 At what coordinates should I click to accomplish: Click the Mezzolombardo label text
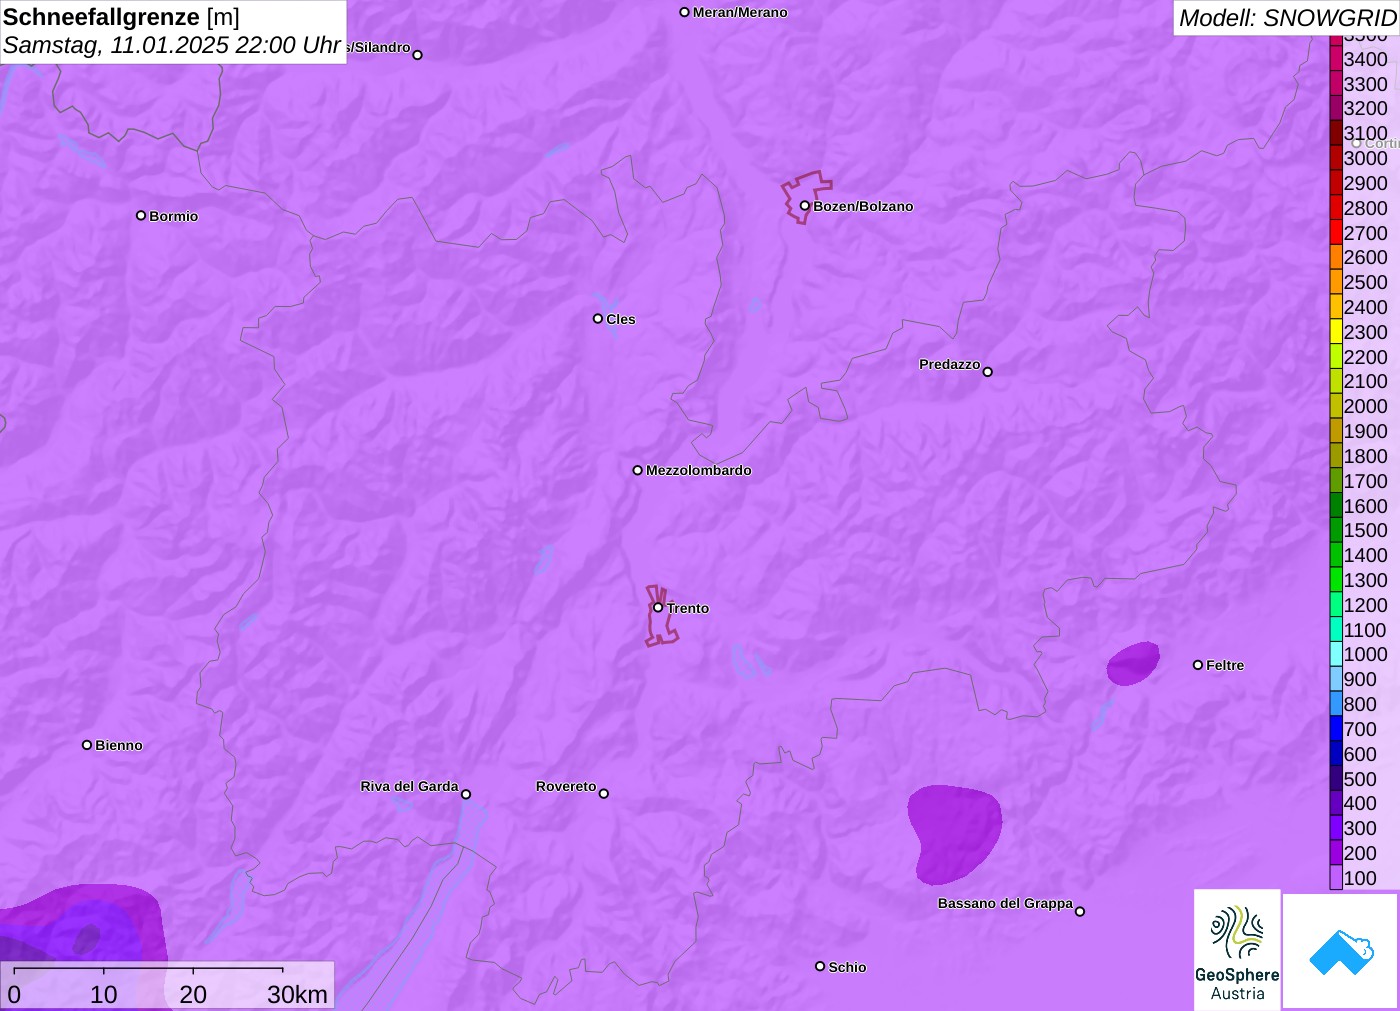coord(699,470)
